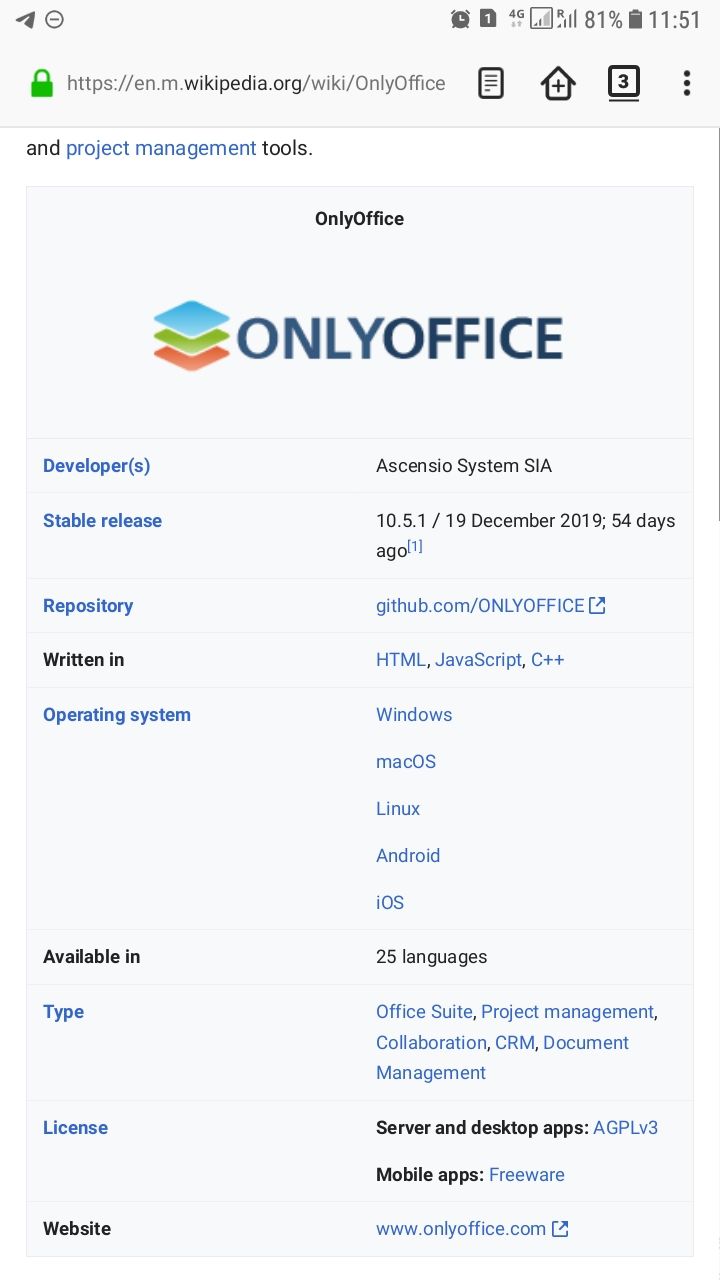
Task: Open the Document Management link
Action: 503,1057
